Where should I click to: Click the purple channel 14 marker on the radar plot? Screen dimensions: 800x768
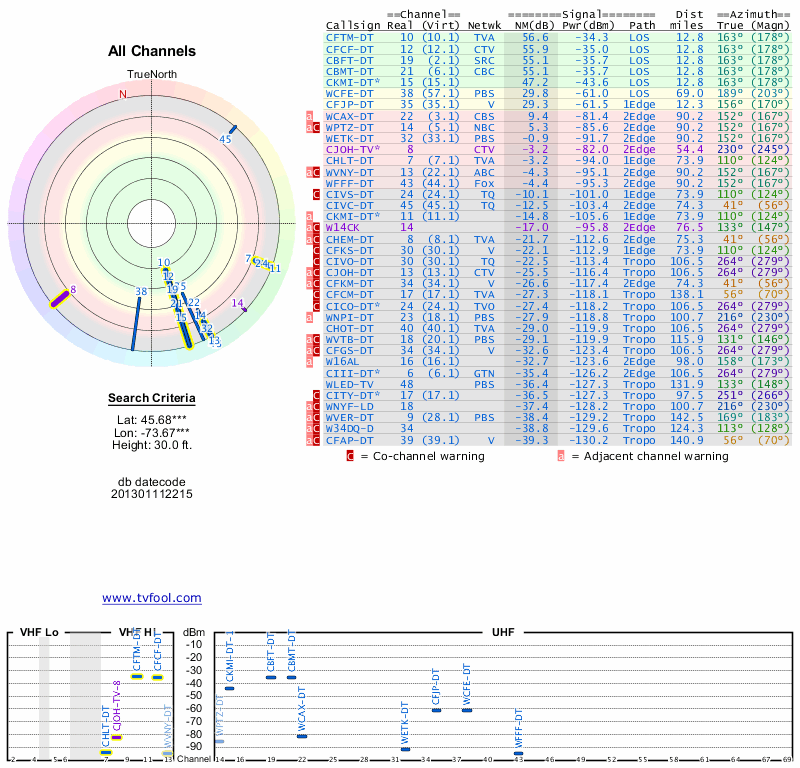pyautogui.click(x=243, y=308)
